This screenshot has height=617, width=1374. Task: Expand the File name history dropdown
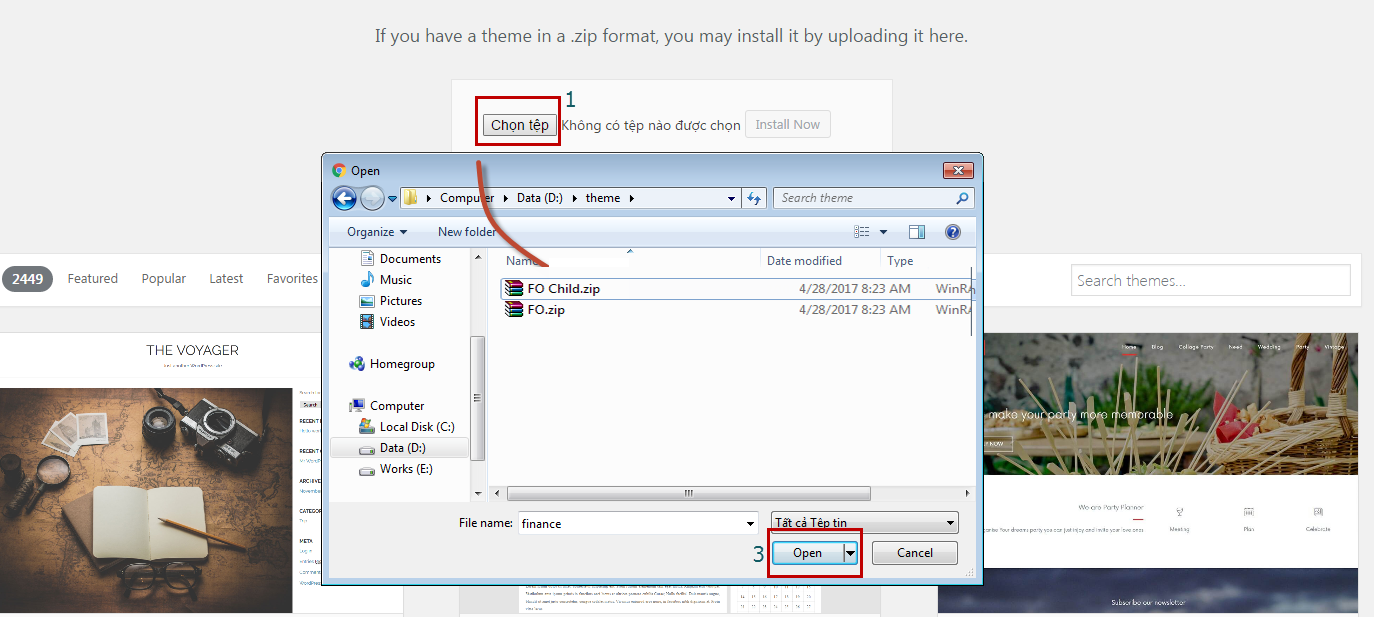coord(751,523)
